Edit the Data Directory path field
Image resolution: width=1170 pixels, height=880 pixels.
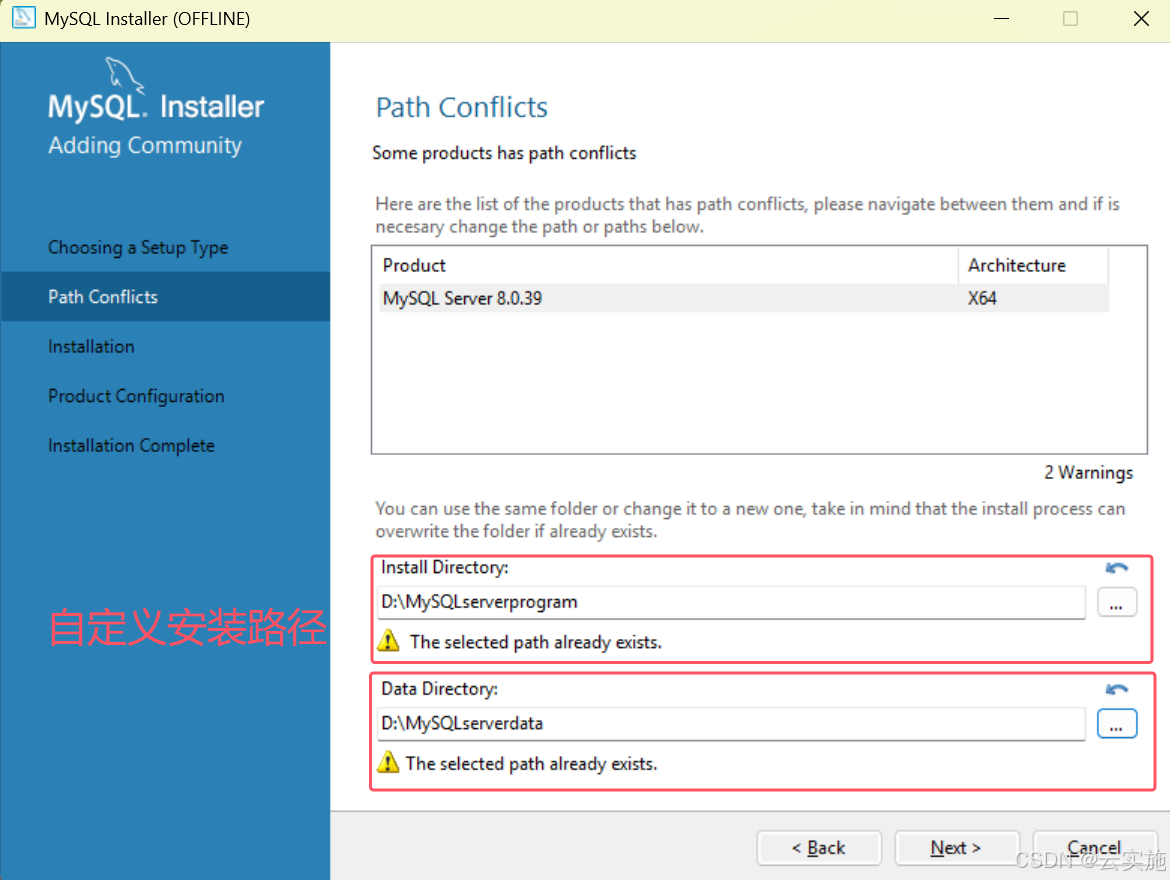click(x=731, y=724)
